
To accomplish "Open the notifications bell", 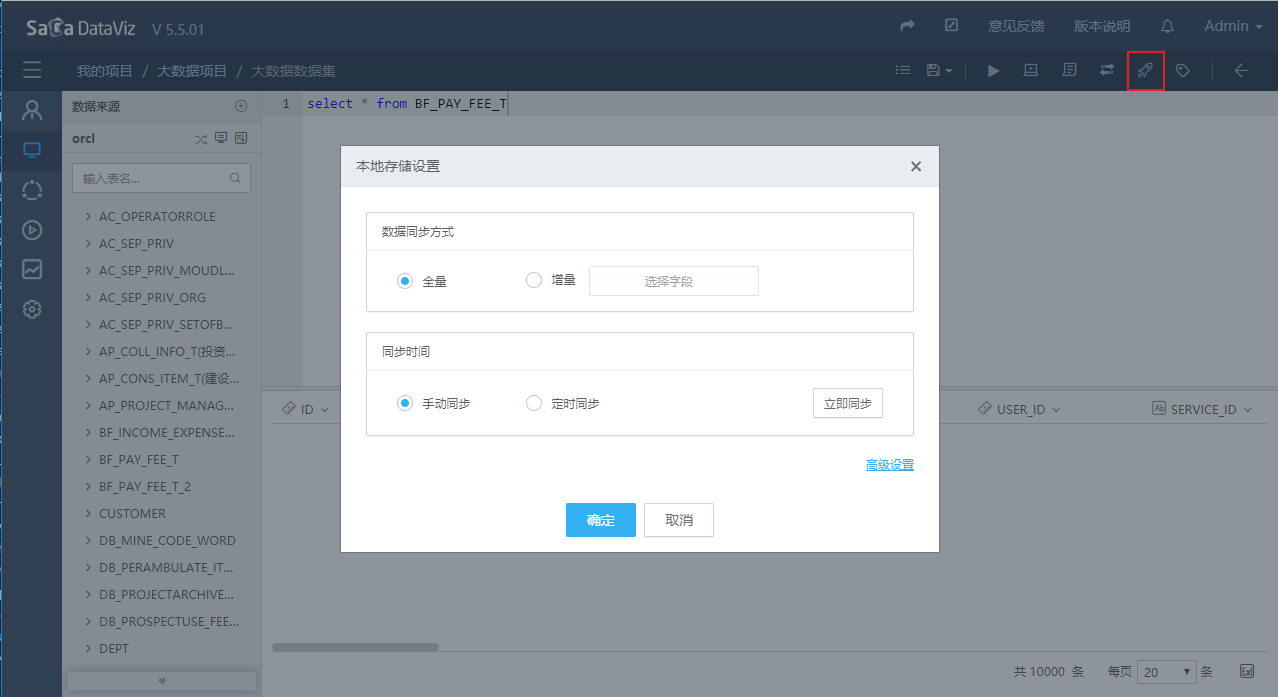I will pos(1167,26).
